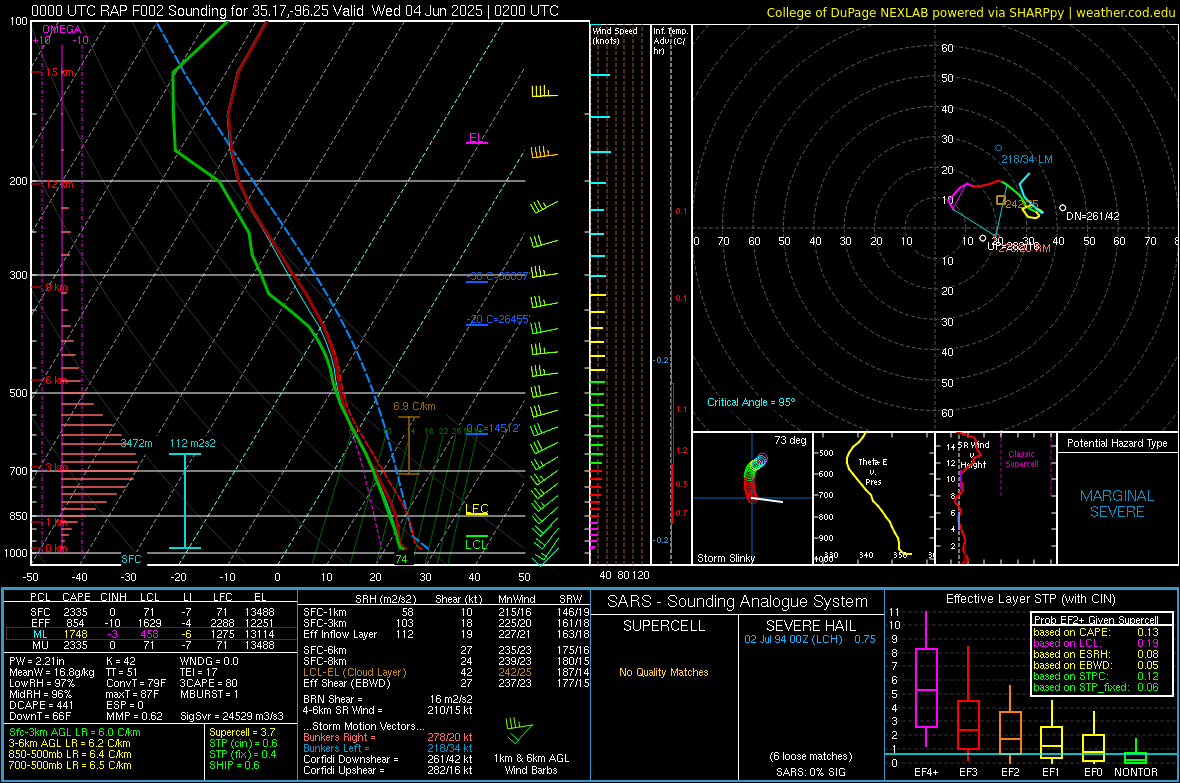1180x783 pixels.
Task: Click the 1km & 6km wind barb symbol
Action: click(519, 731)
